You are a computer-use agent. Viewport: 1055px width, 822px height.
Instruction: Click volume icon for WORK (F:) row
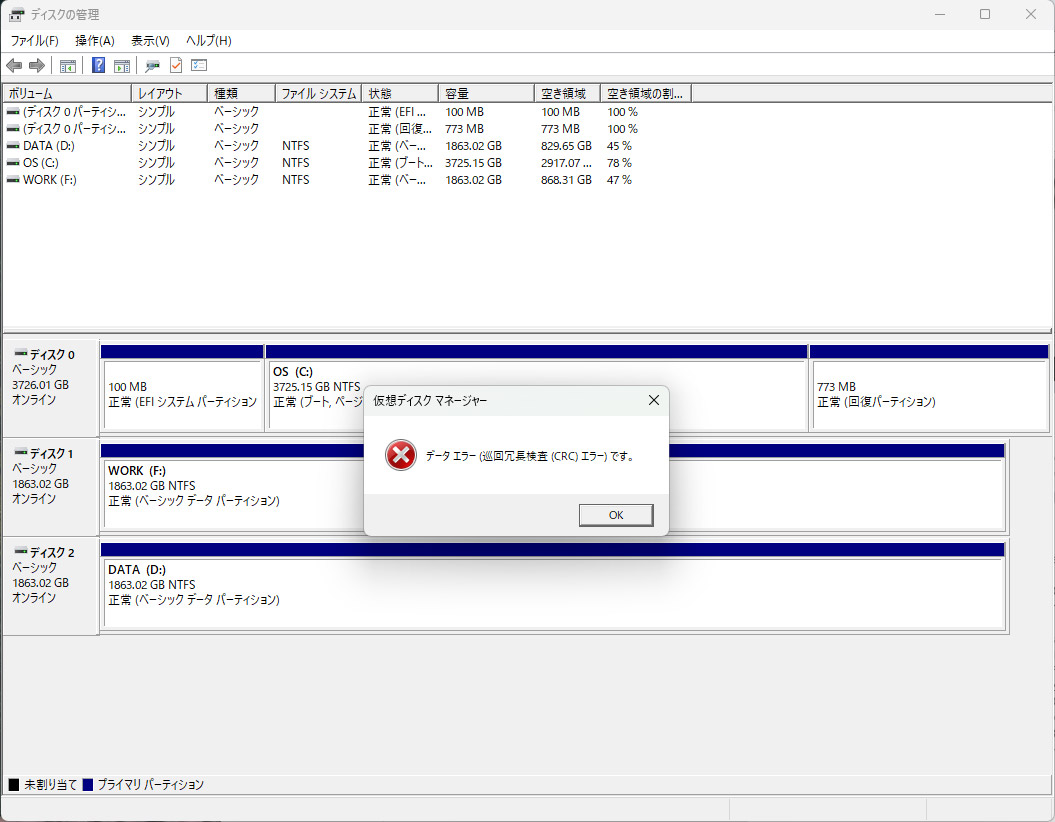tap(13, 180)
